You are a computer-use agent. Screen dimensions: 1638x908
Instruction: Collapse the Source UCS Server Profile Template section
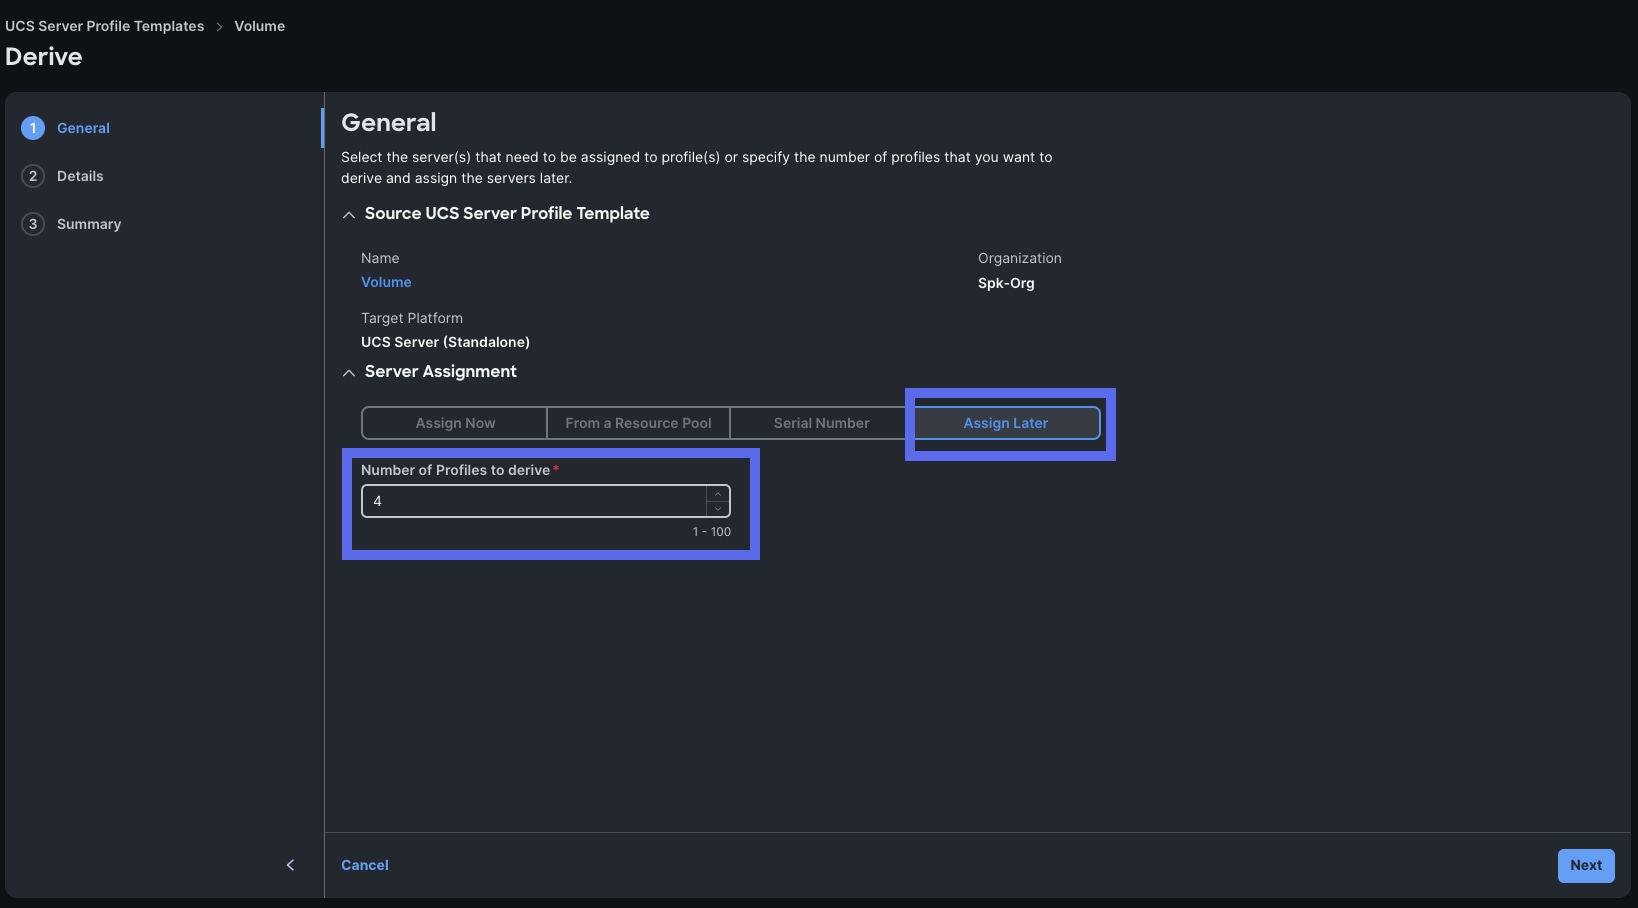point(348,214)
